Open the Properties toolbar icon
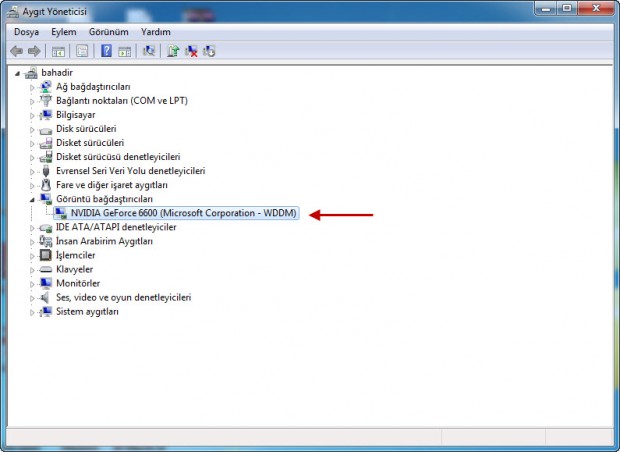Viewport: 620px width, 452px height. click(x=82, y=51)
